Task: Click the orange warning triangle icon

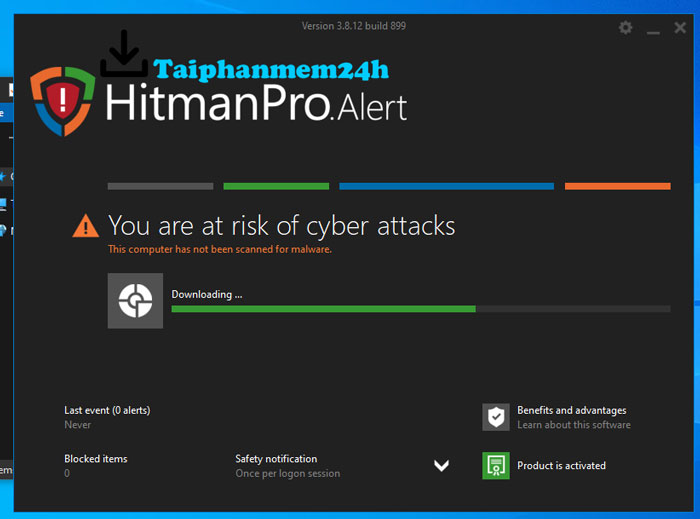Action: point(86,226)
